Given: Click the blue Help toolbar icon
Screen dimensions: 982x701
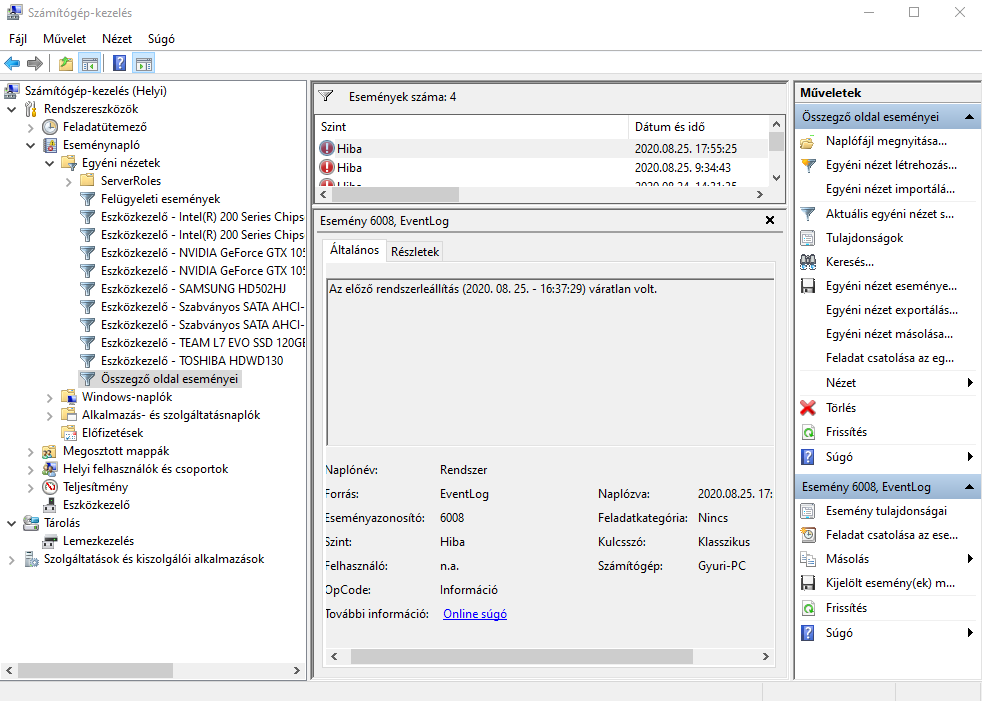Looking at the screenshot, I should pyautogui.click(x=120, y=63).
